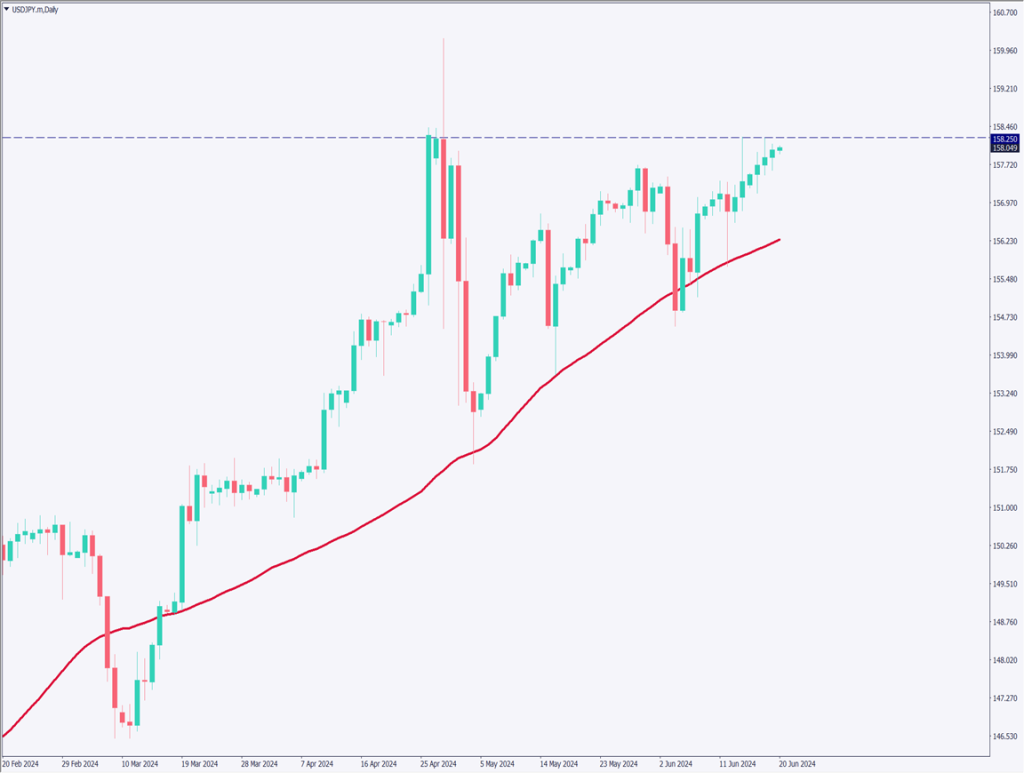Click the tall-wick candle peaking near 160
The width and height of the screenshot is (1024, 773).
tap(443, 150)
